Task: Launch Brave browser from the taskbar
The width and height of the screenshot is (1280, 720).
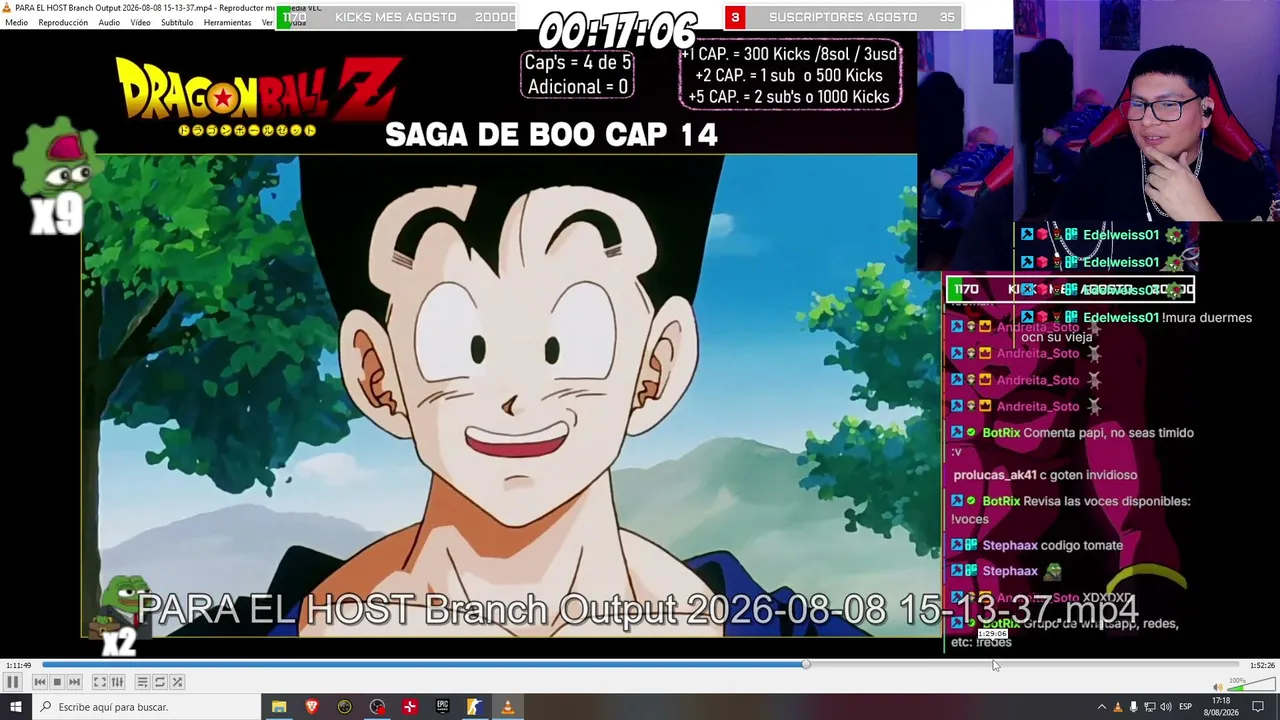Action: (x=312, y=707)
